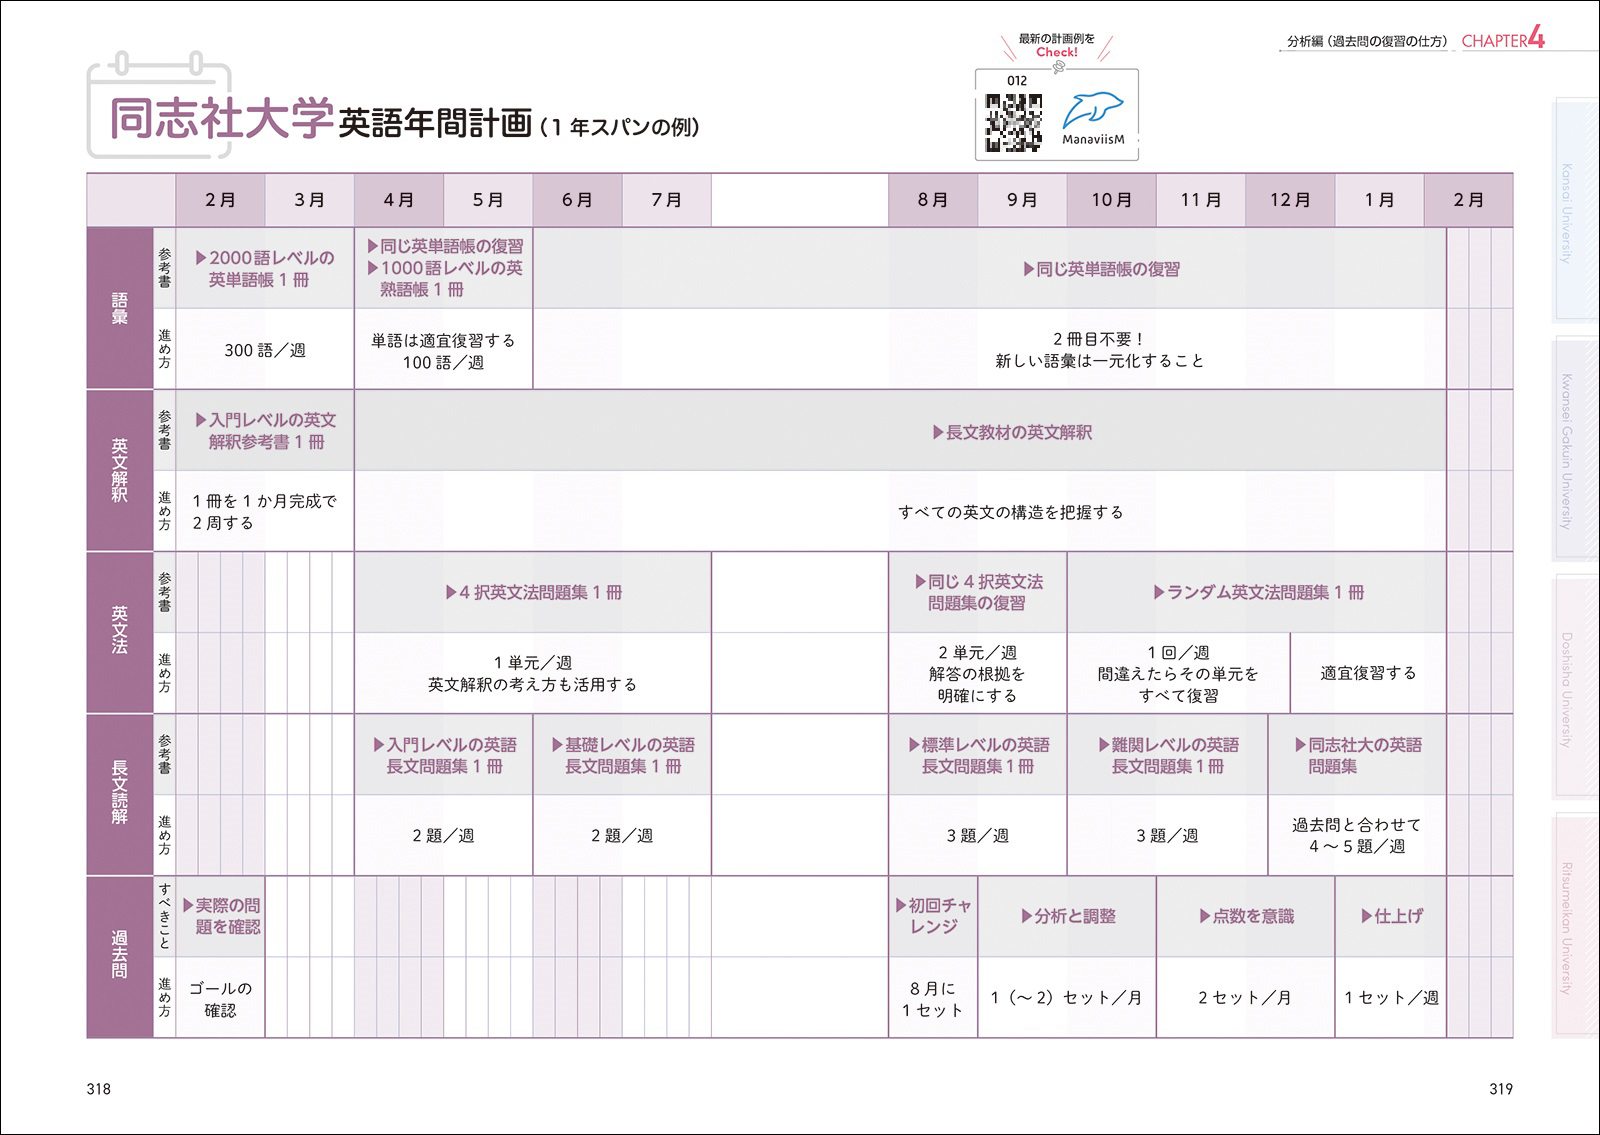The height and width of the screenshot is (1135, 1600).
Task: Click the 同志社大の英語問題集 cell
Action: pos(1357,755)
